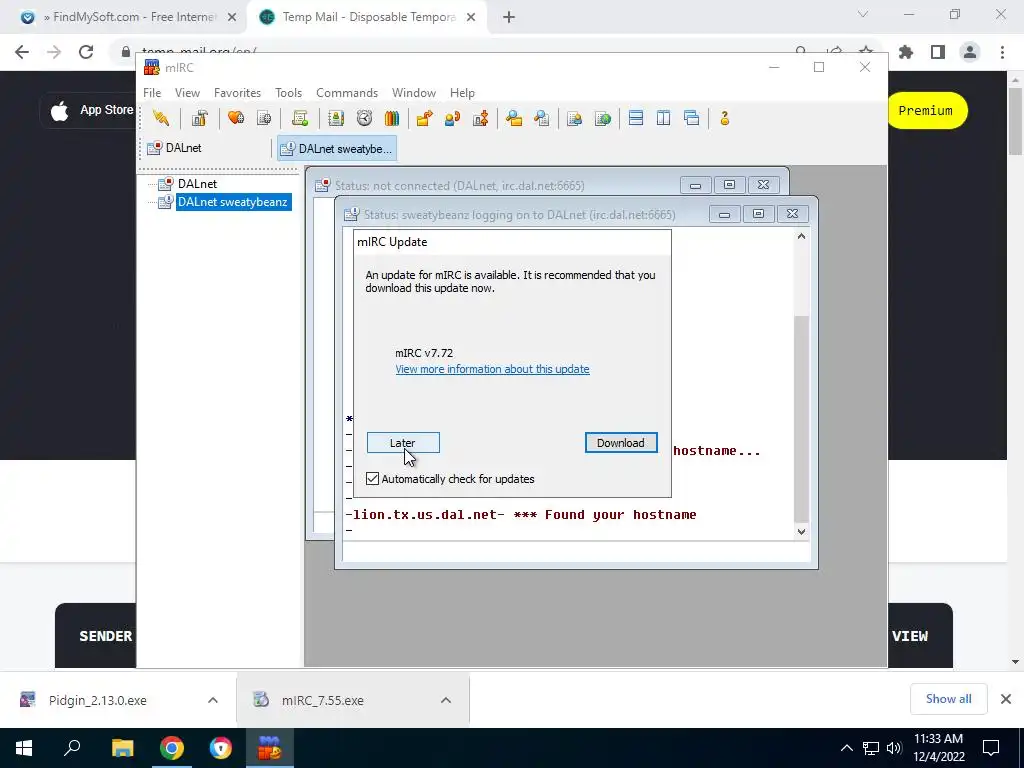Restore the sweatybeanz status child window
The width and height of the screenshot is (1024, 768).
(758, 214)
